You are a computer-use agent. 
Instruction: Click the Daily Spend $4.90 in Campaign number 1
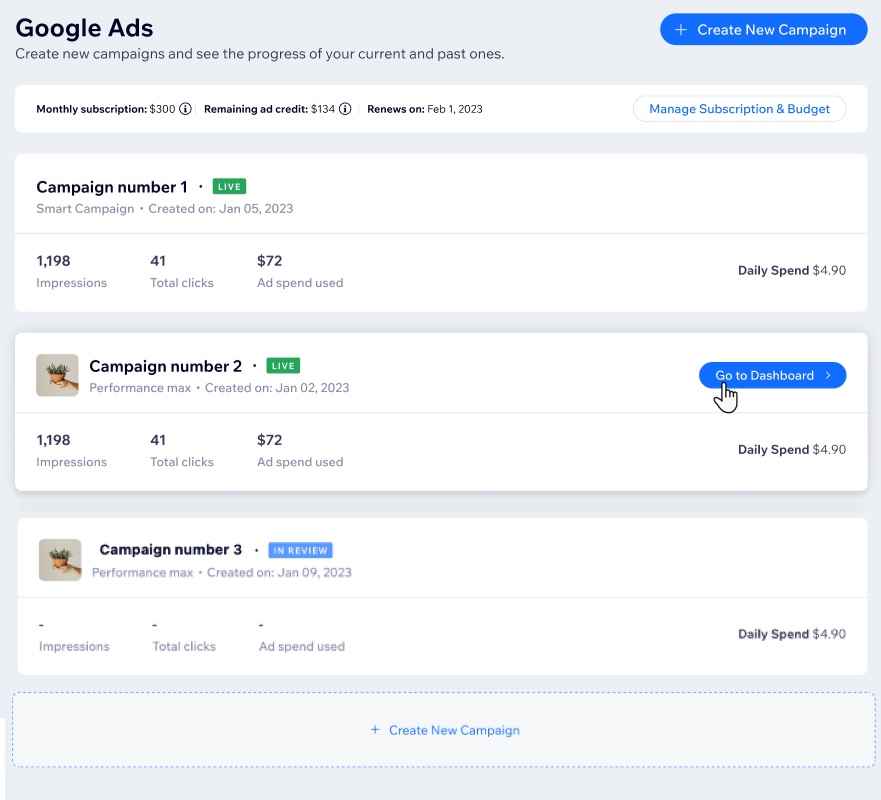[x=791, y=270]
